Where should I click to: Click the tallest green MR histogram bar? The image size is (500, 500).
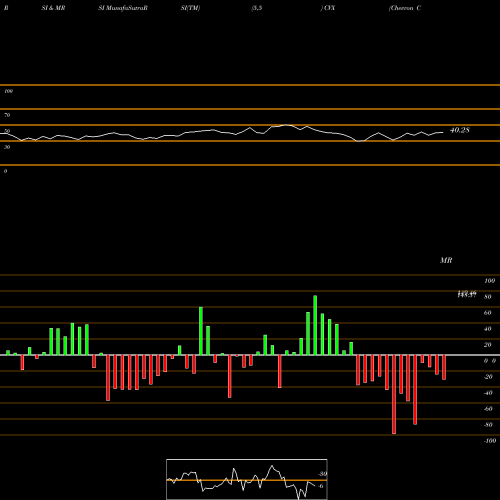[x=315, y=325]
